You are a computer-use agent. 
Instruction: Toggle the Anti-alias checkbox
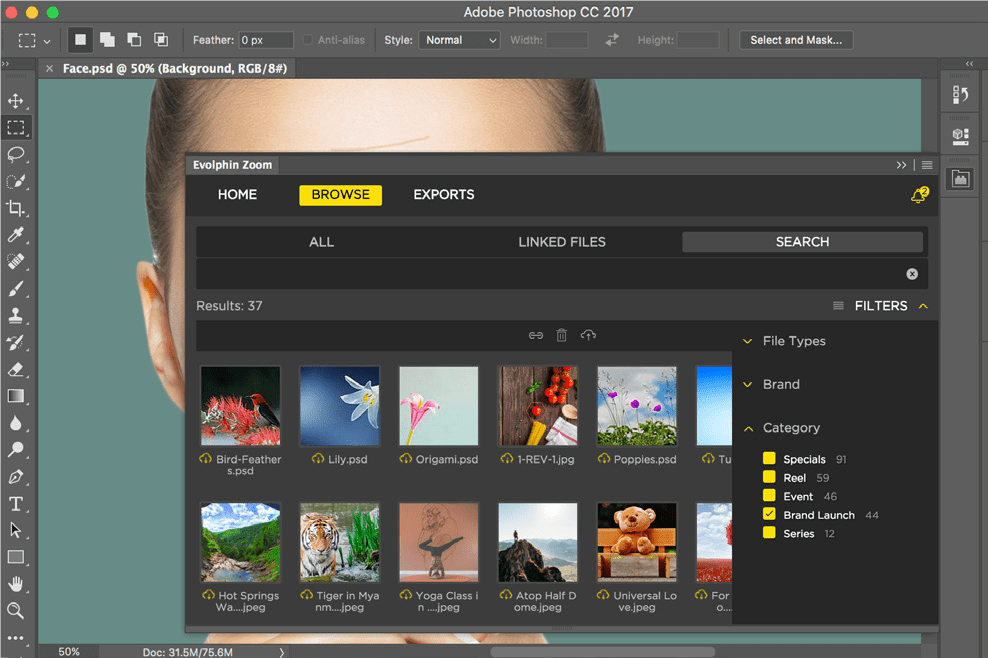307,40
